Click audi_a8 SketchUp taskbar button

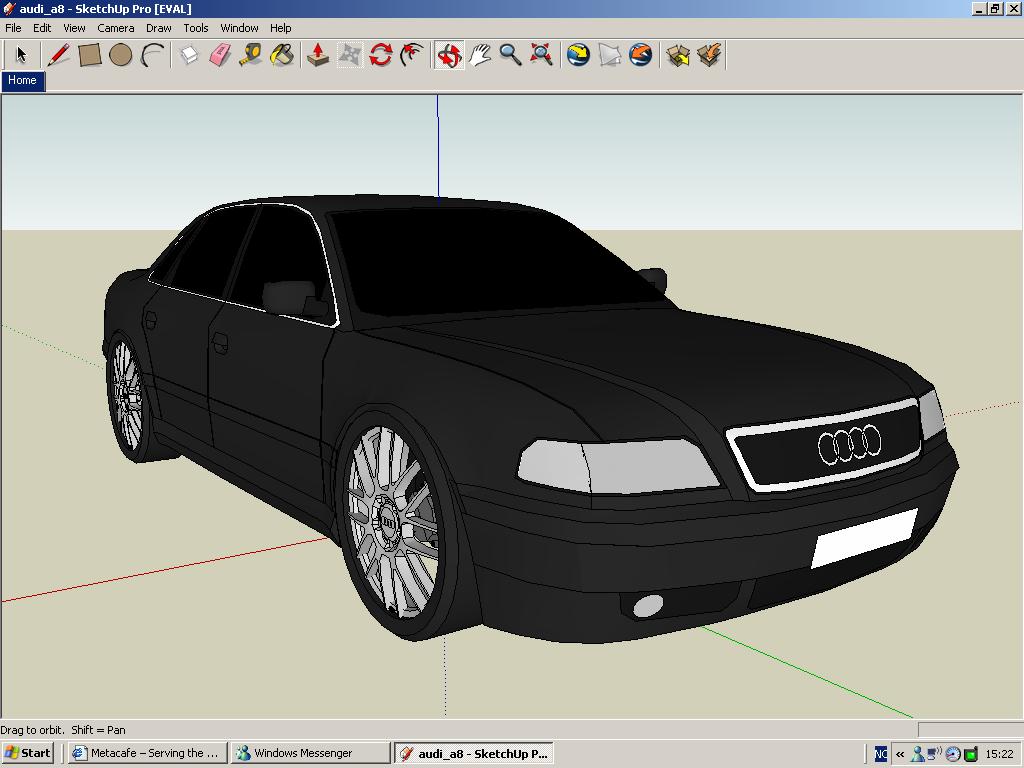(x=475, y=753)
